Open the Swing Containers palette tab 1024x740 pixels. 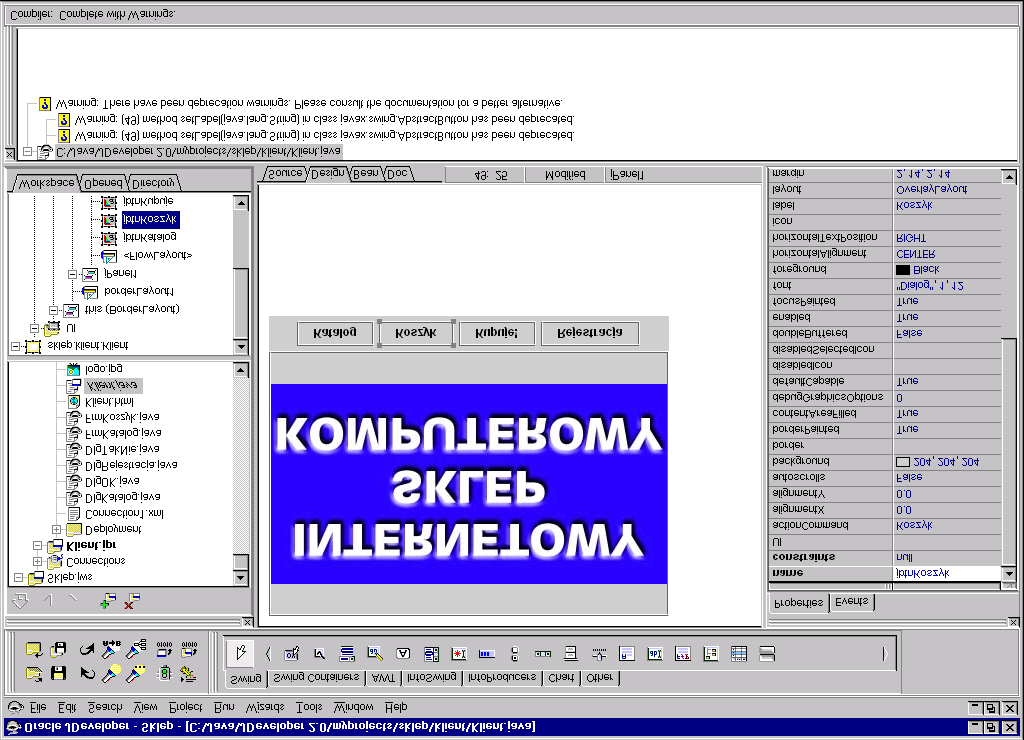[316, 678]
